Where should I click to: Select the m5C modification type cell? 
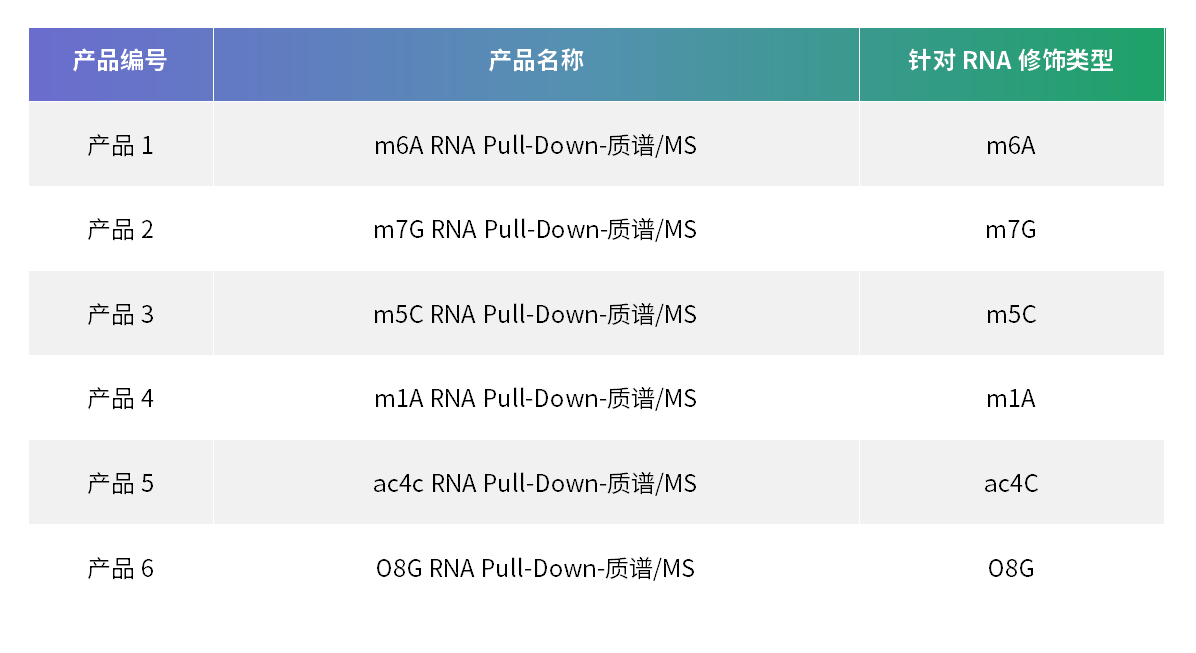[x=1010, y=315]
